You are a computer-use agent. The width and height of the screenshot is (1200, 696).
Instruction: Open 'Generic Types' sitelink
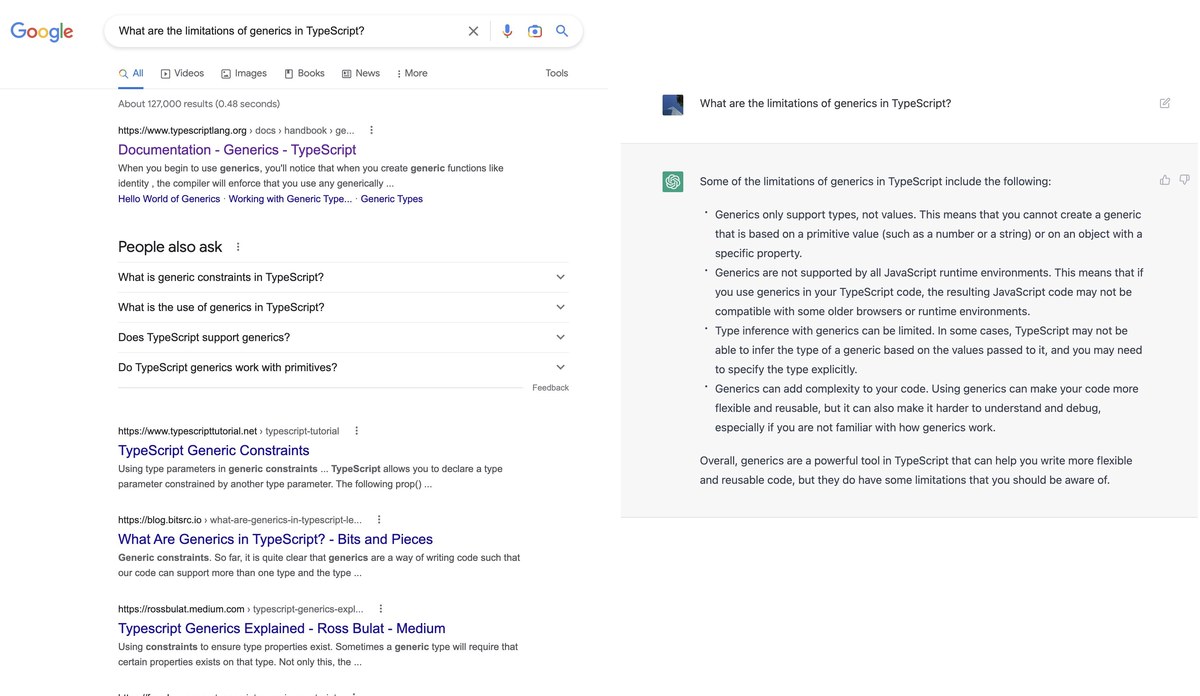(x=392, y=199)
